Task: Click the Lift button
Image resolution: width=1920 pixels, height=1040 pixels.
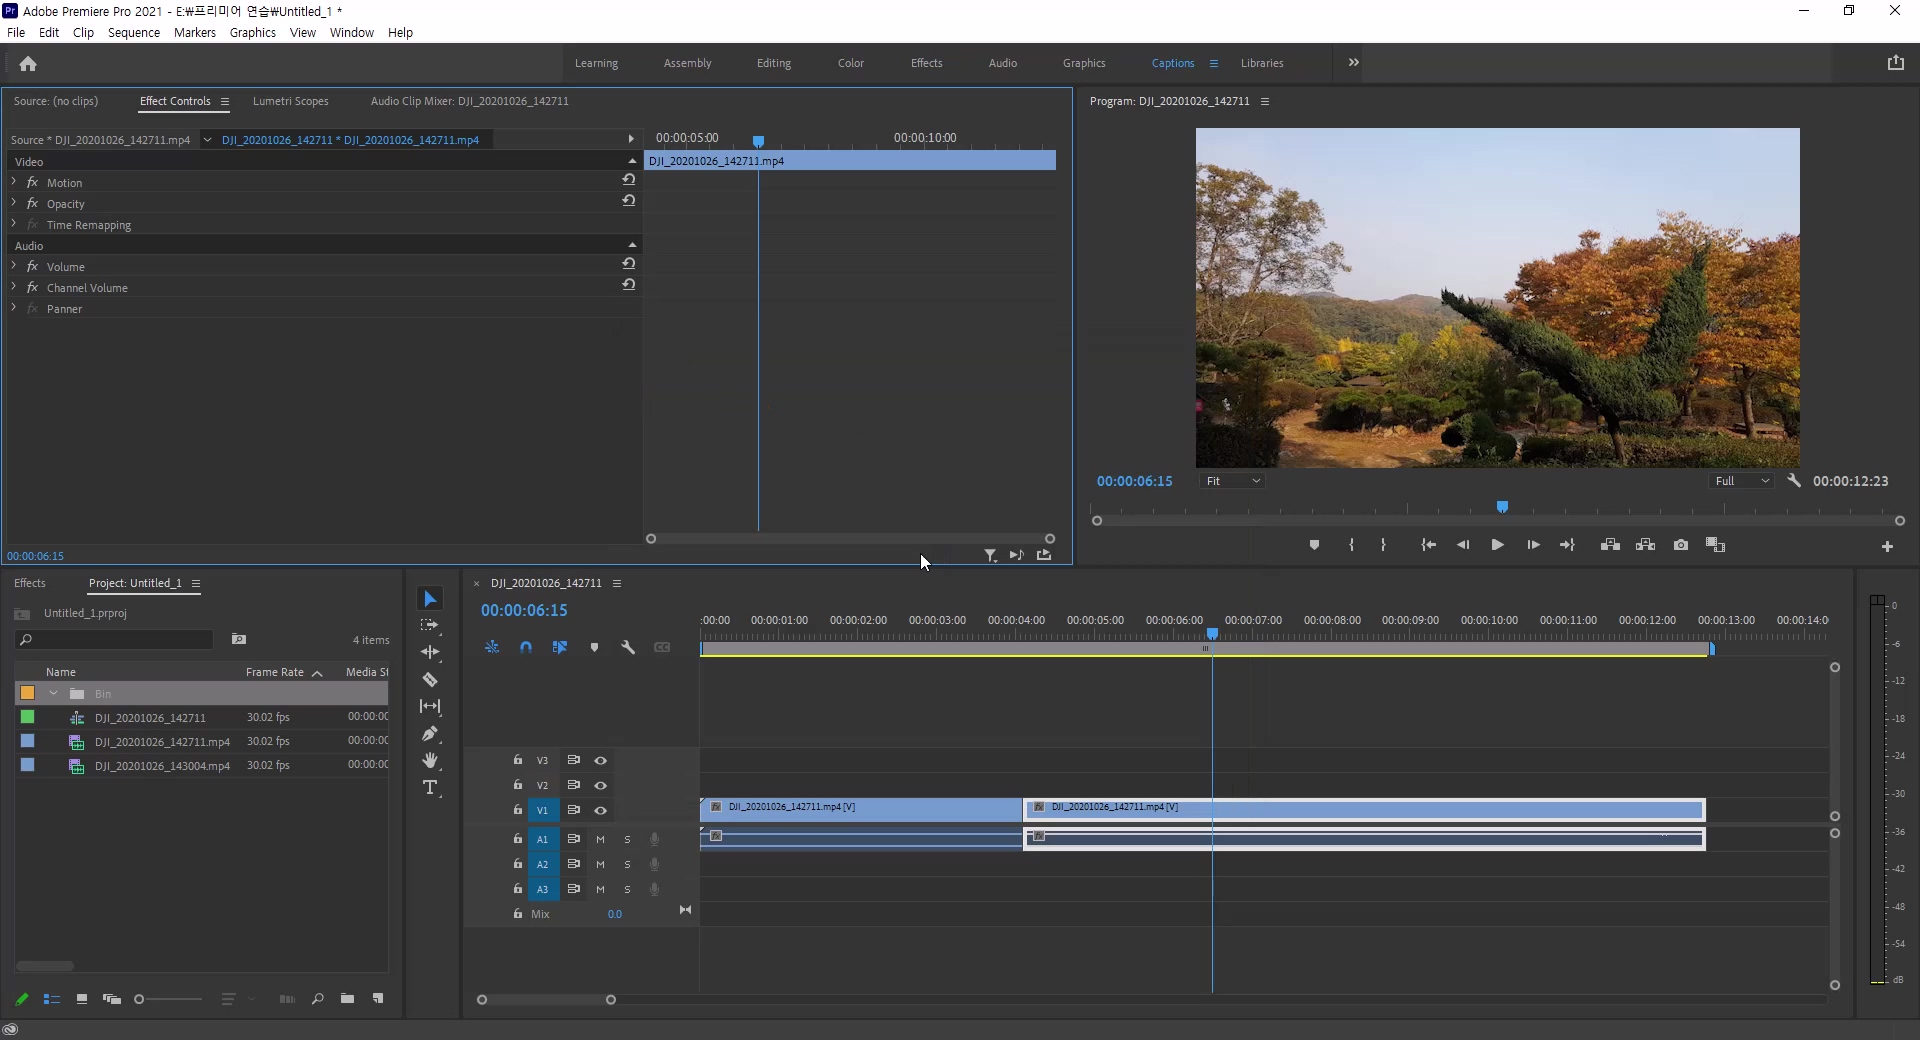Action: [1610, 545]
